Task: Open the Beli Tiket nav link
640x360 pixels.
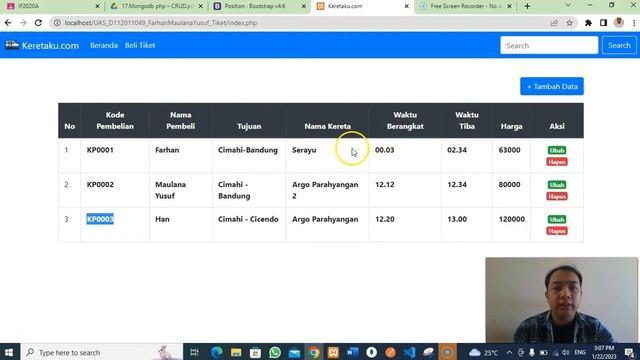Action: pos(140,45)
